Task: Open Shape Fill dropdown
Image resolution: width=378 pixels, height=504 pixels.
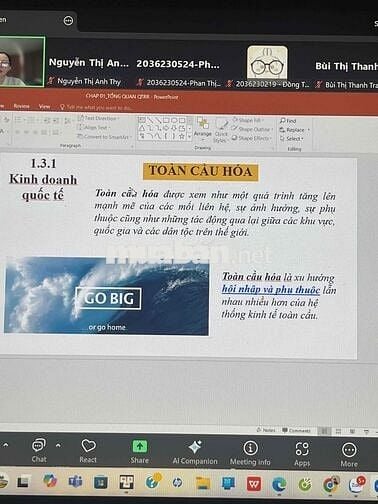Action: [248, 120]
